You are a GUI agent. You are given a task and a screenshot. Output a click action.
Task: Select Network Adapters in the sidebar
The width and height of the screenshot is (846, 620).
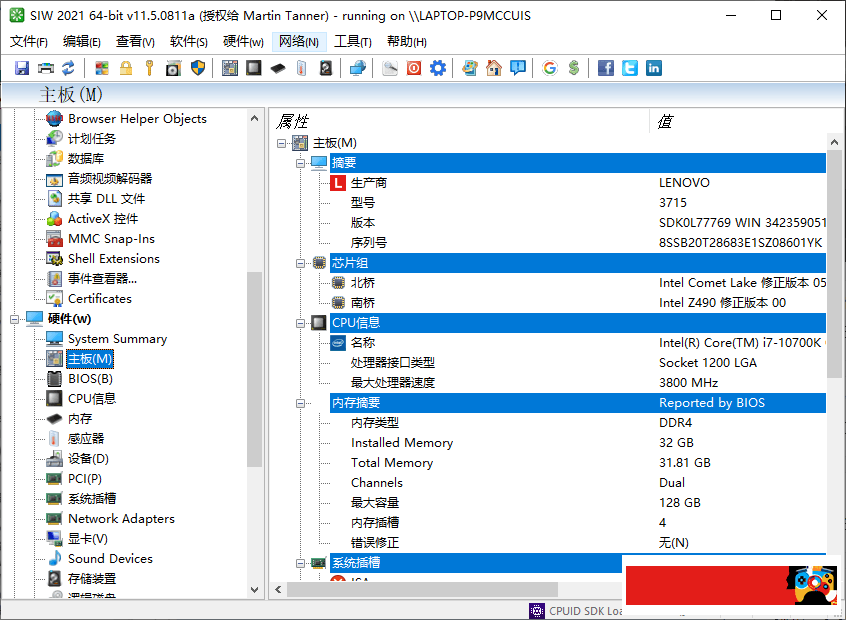(121, 519)
